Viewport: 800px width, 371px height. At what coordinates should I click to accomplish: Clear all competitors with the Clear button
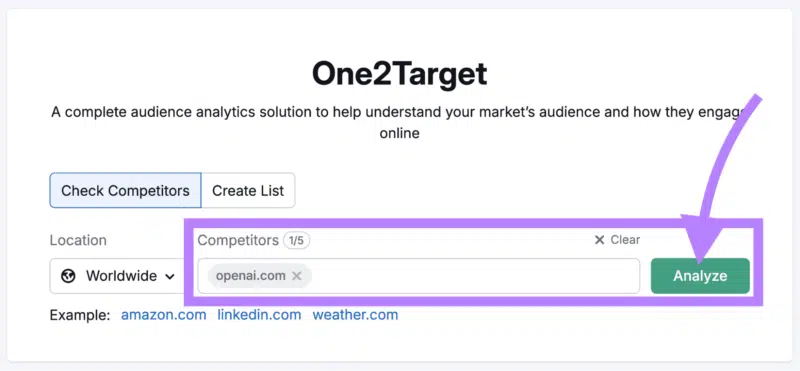pos(617,240)
